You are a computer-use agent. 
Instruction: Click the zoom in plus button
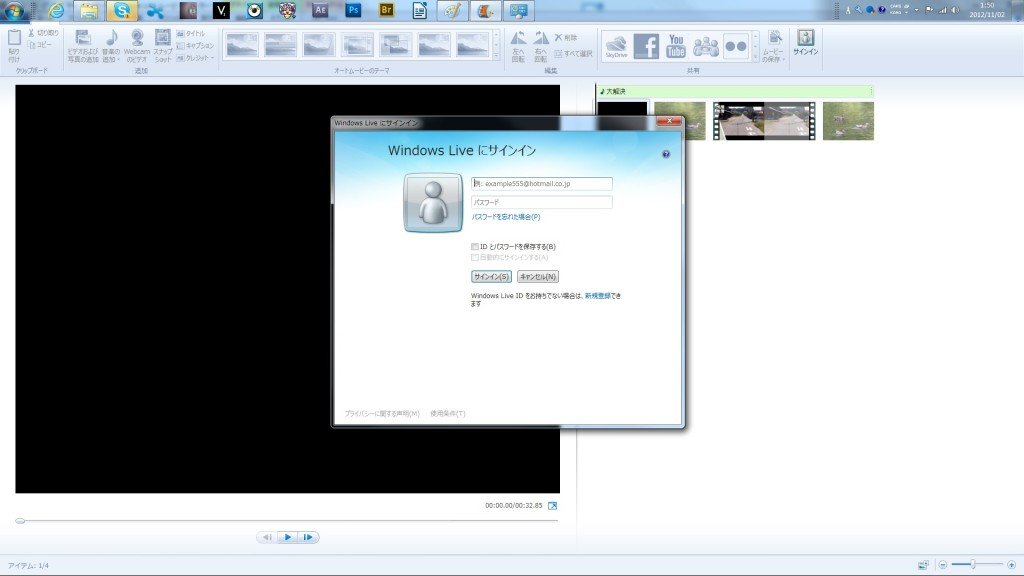coord(1011,565)
